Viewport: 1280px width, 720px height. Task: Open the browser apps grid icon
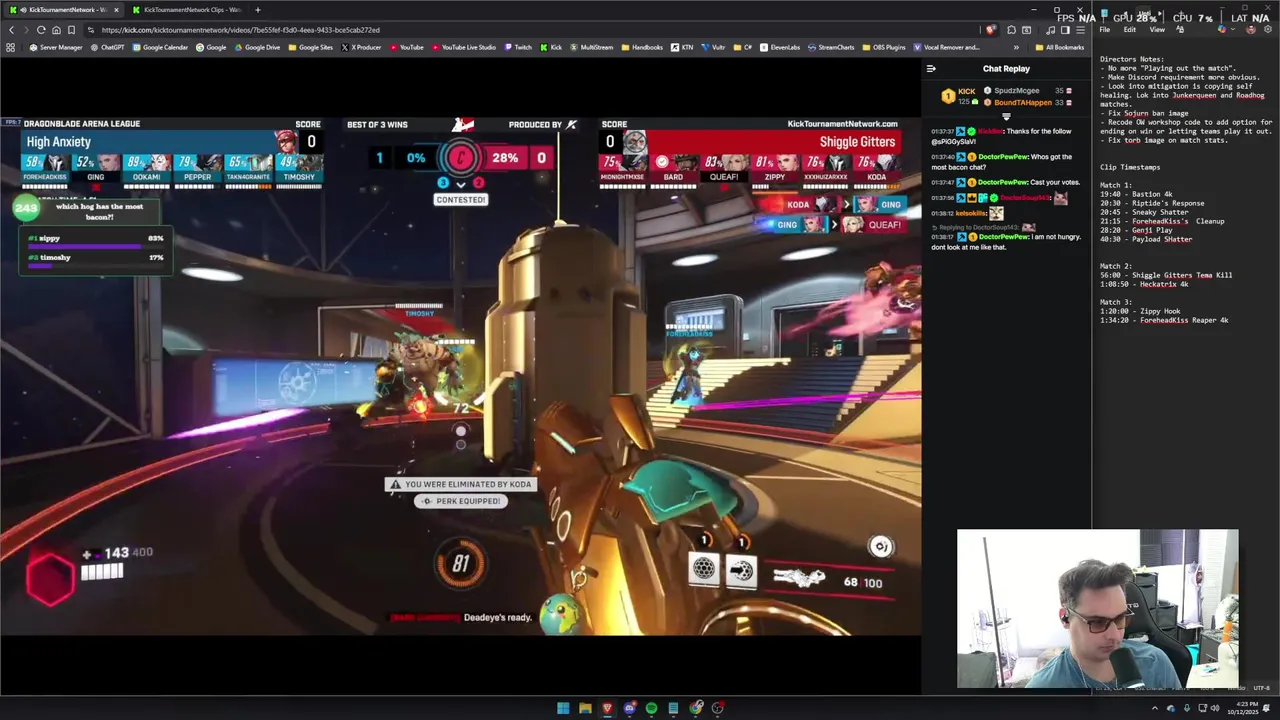(10, 47)
